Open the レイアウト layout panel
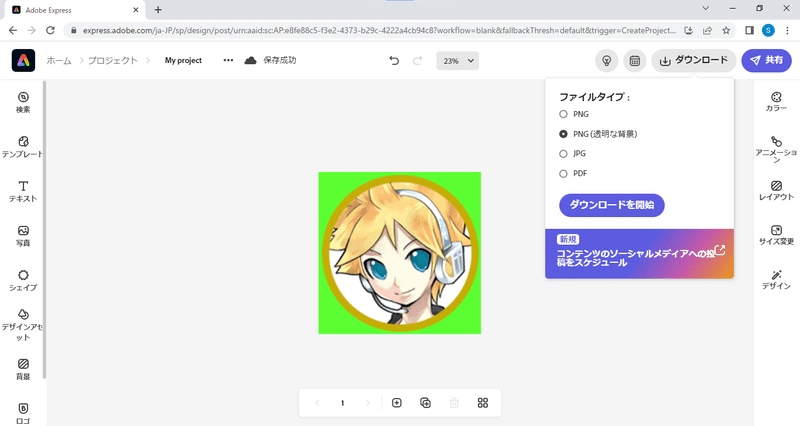This screenshot has height=426, width=800. coord(776,190)
